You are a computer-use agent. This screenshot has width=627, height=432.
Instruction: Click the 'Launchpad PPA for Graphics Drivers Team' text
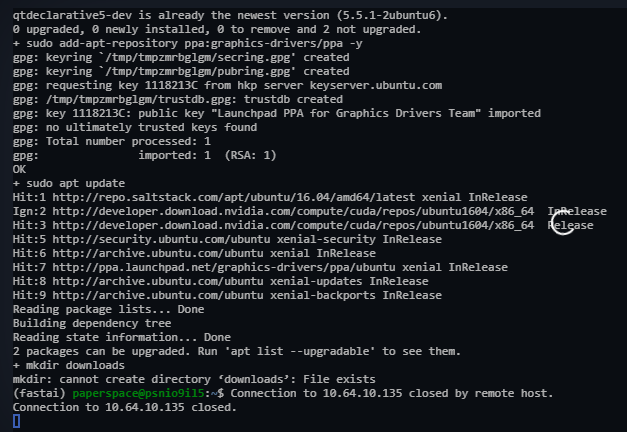click(x=346, y=113)
